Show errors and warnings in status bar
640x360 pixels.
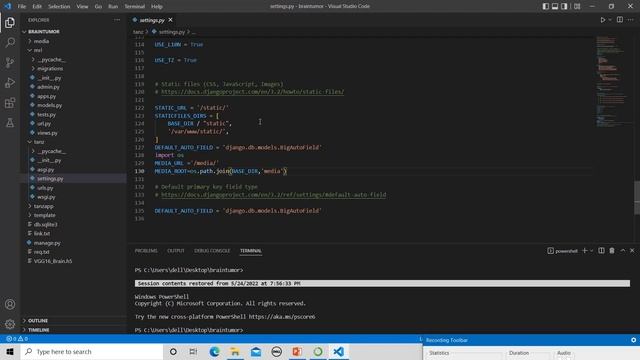(17, 339)
